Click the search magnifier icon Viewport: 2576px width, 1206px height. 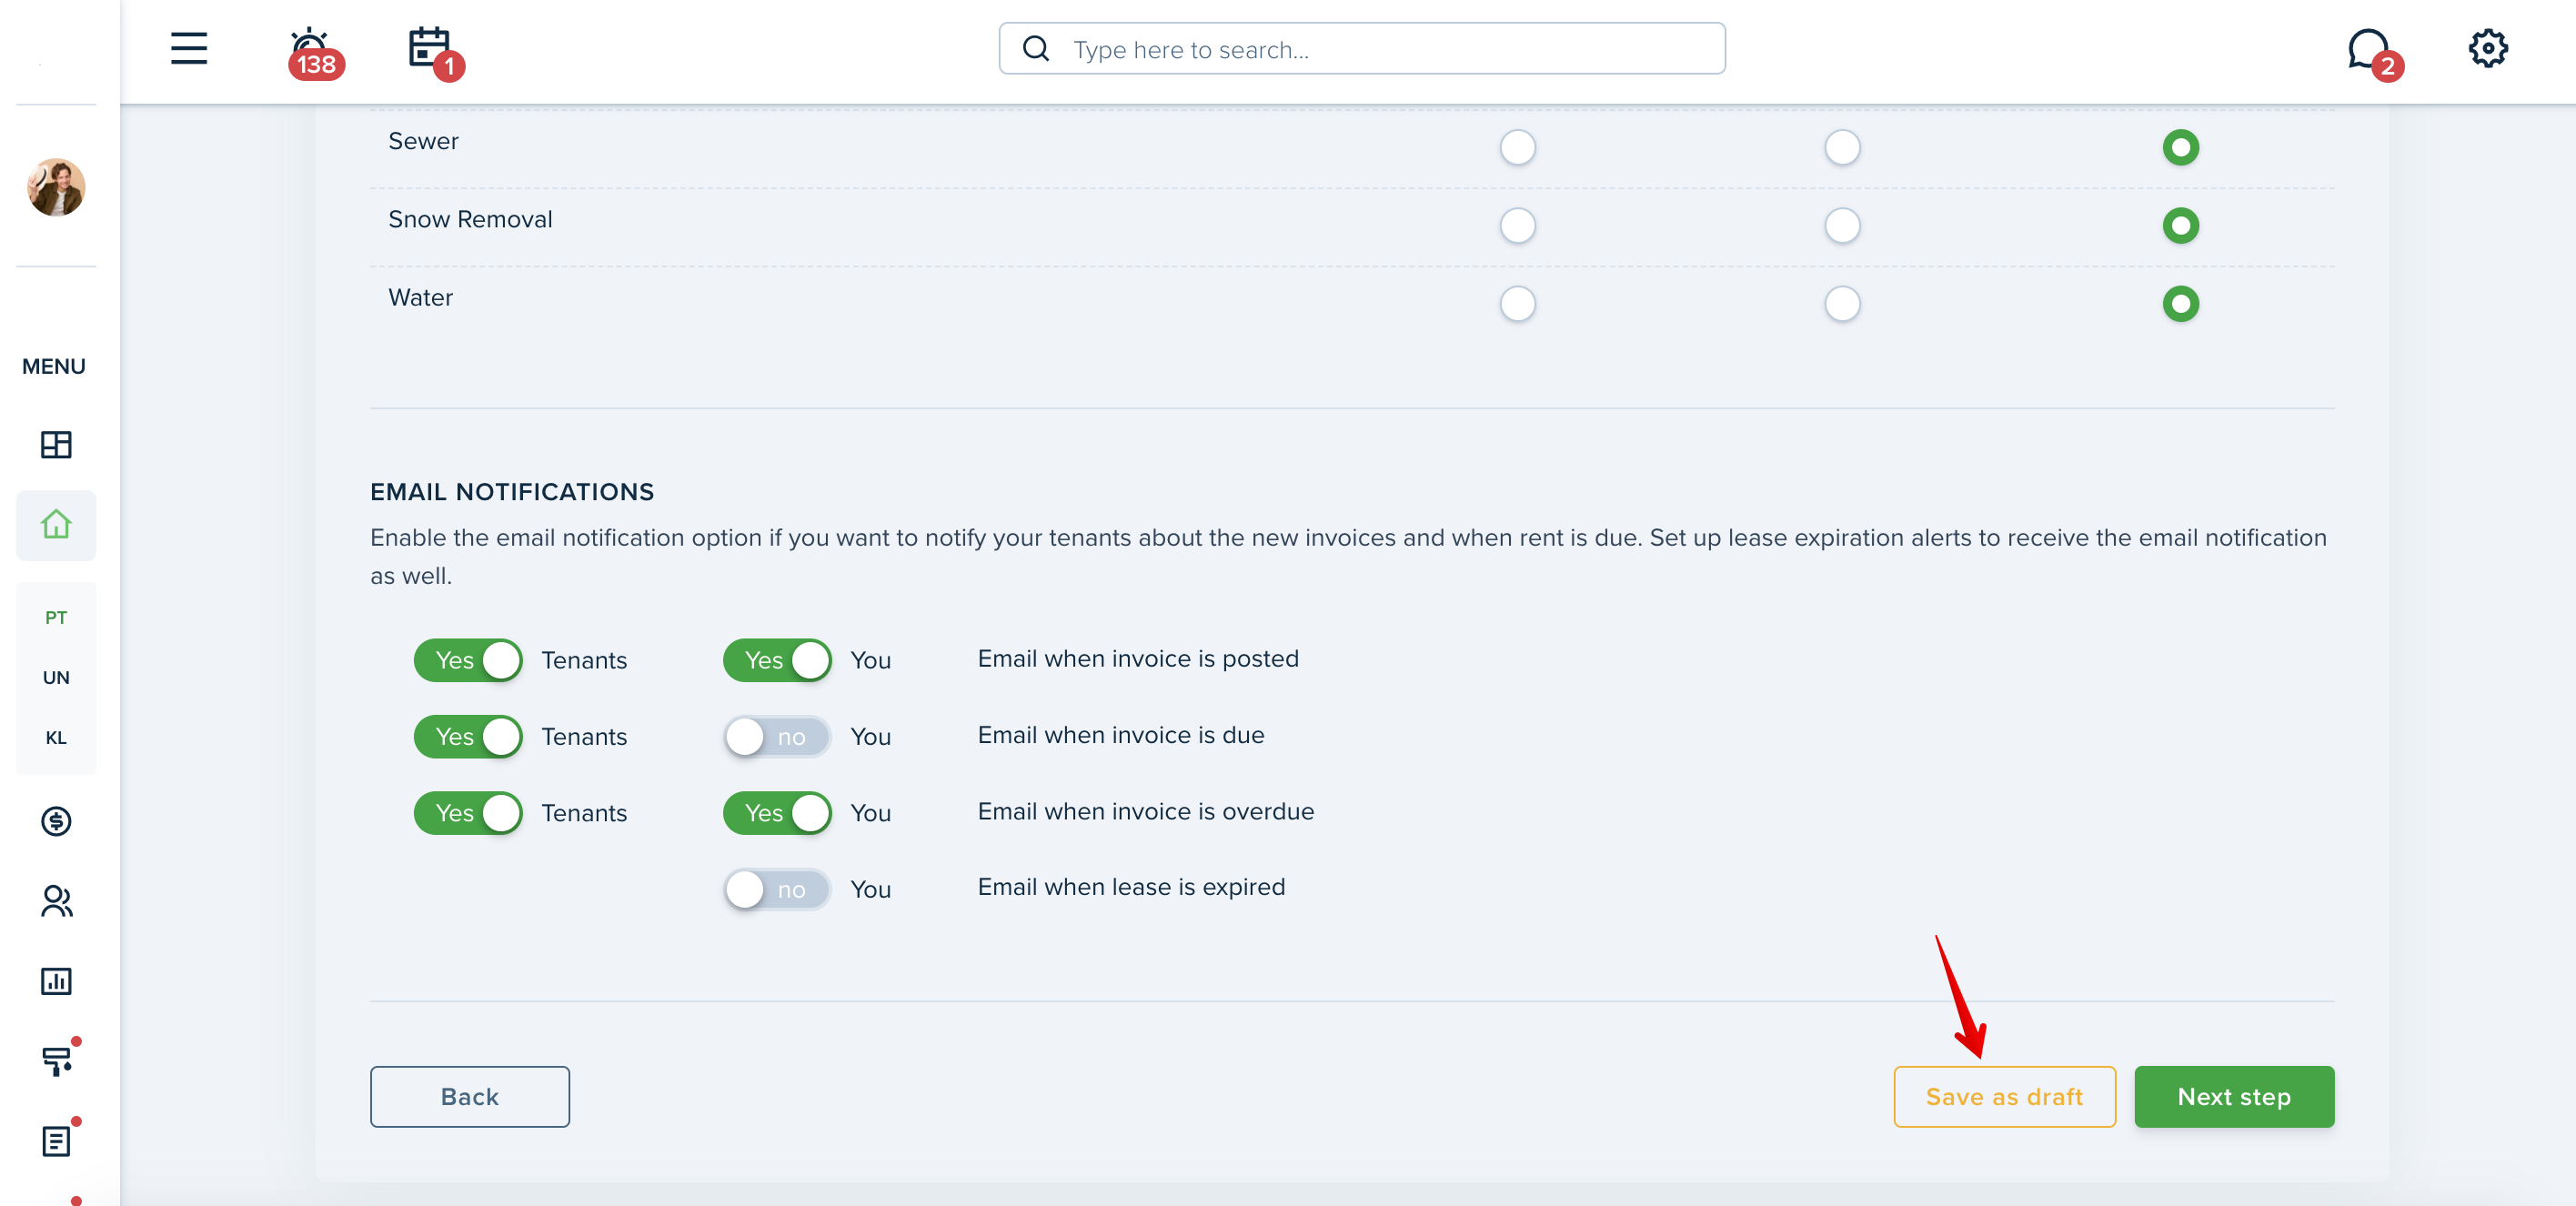pyautogui.click(x=1035, y=49)
